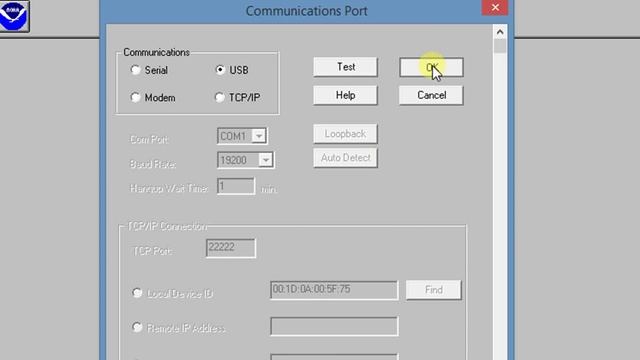Click the Auto Detect button
The width and height of the screenshot is (640, 360).
[345, 158]
